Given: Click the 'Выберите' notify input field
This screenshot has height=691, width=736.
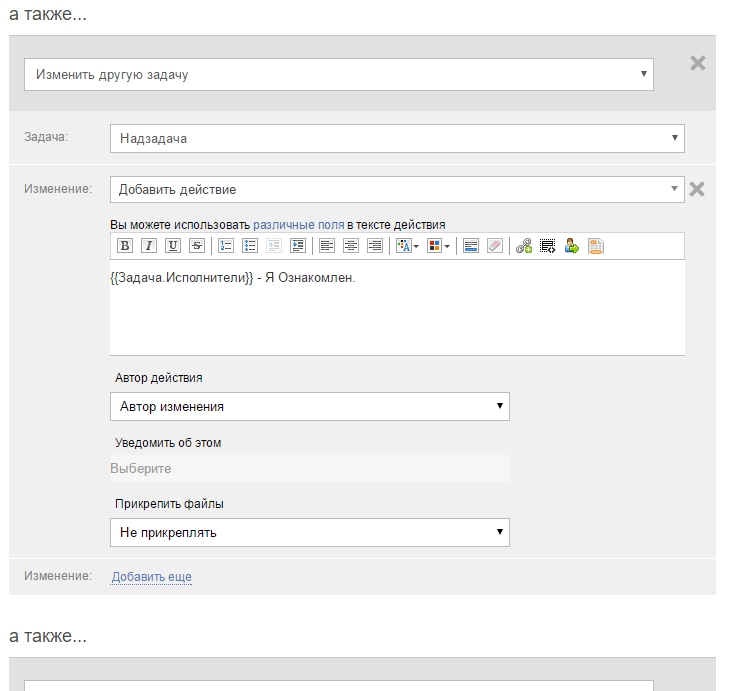Looking at the screenshot, I should [x=309, y=469].
